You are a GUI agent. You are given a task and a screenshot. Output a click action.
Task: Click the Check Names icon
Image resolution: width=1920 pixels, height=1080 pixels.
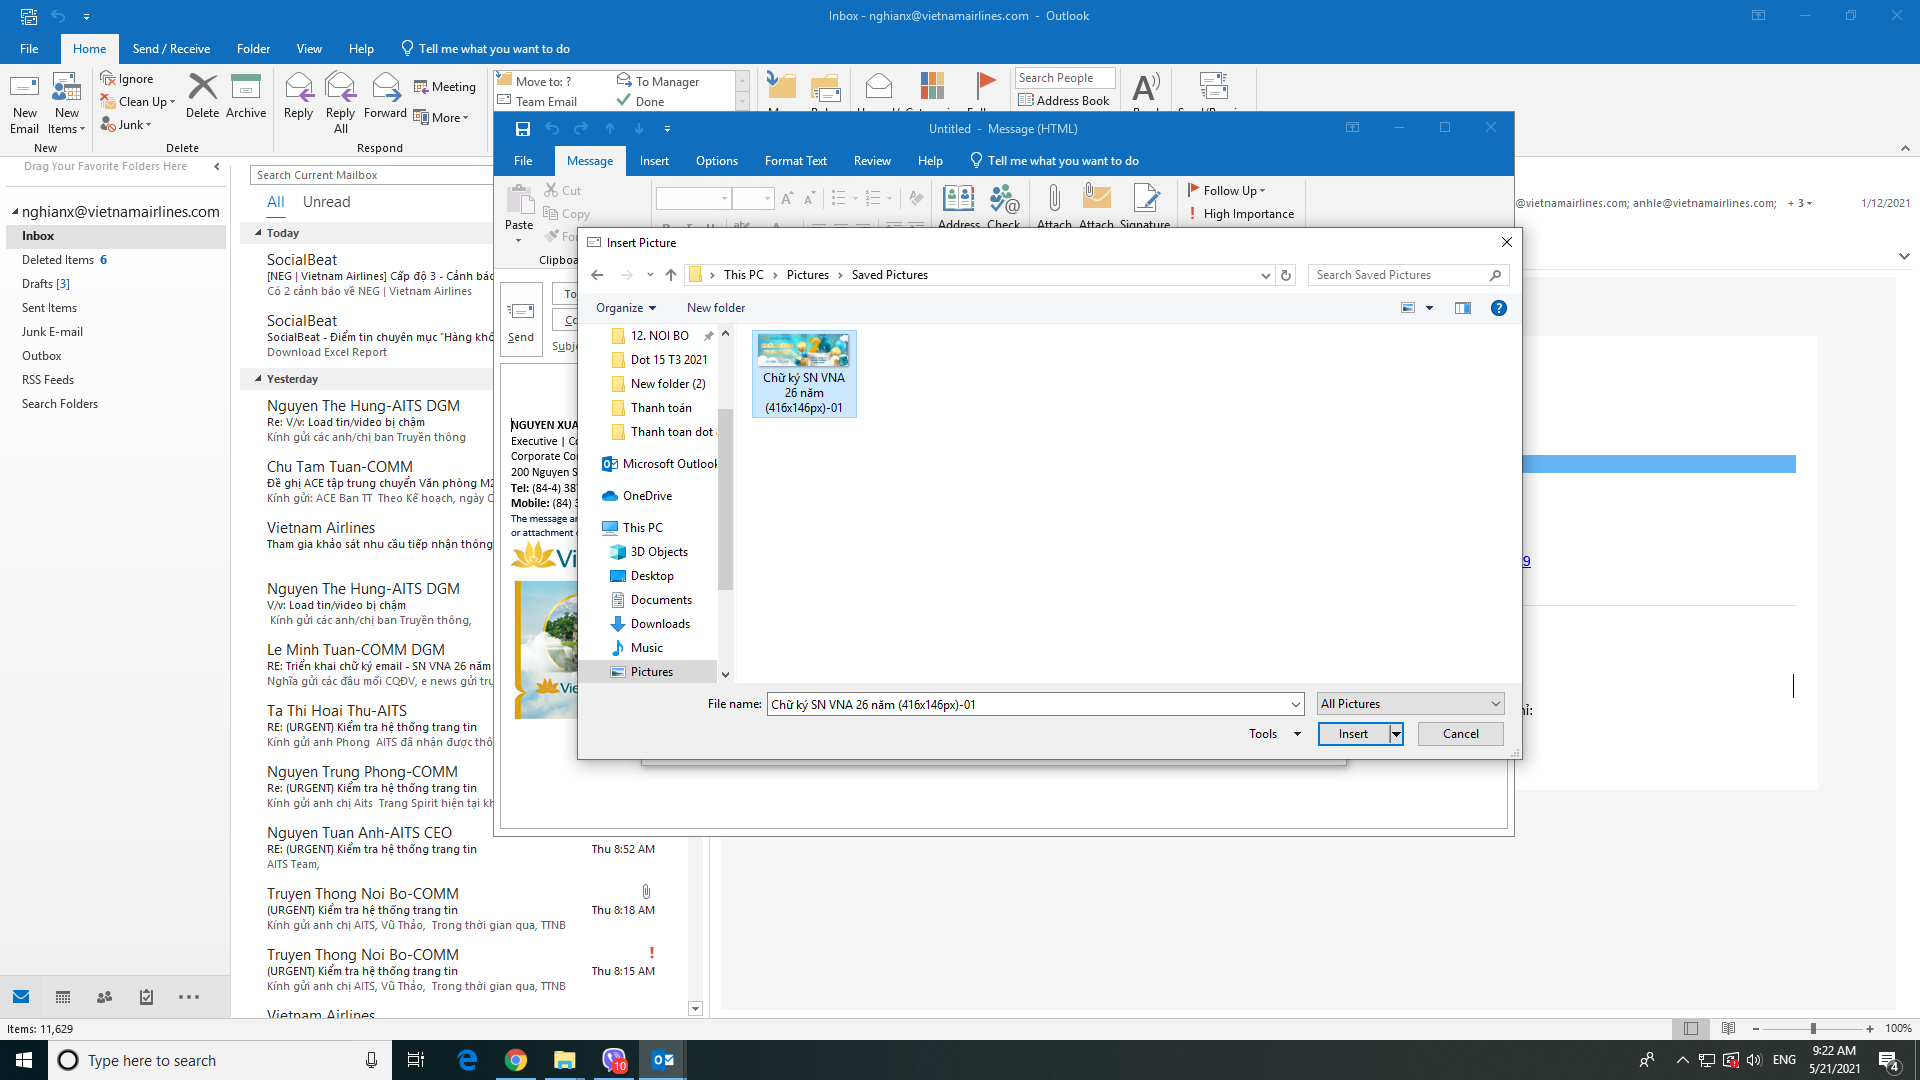click(1004, 206)
